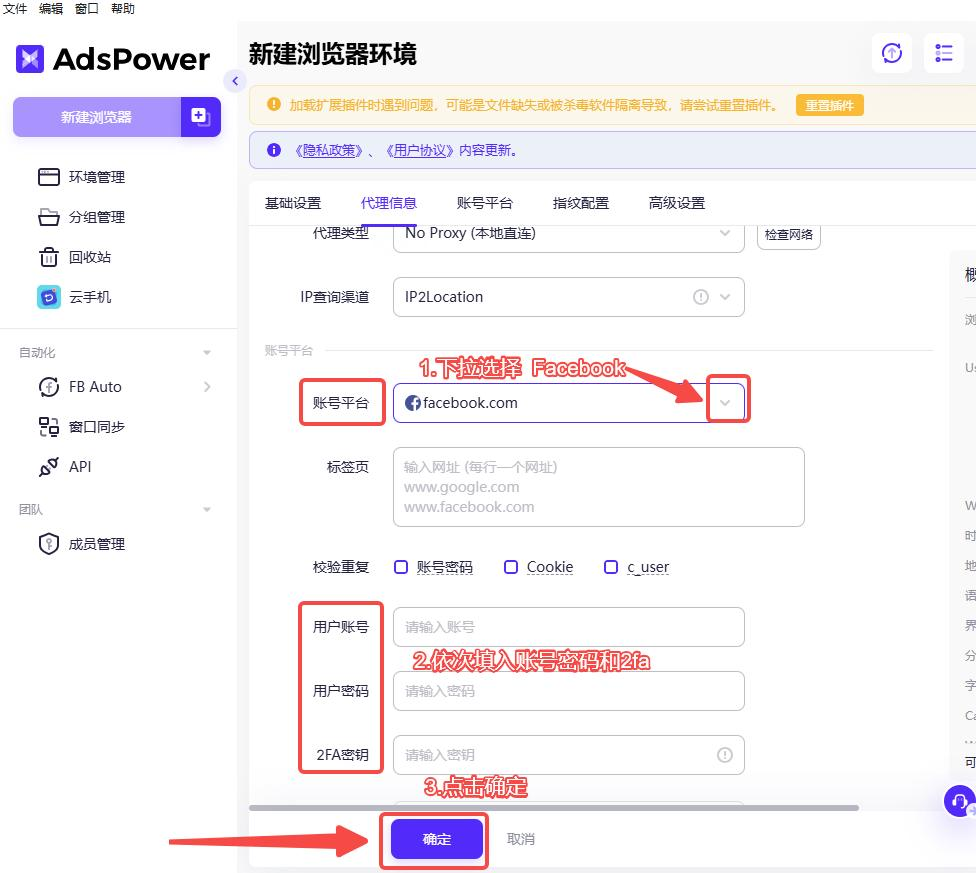Open 环境管理 in the sidebar

click(x=81, y=177)
